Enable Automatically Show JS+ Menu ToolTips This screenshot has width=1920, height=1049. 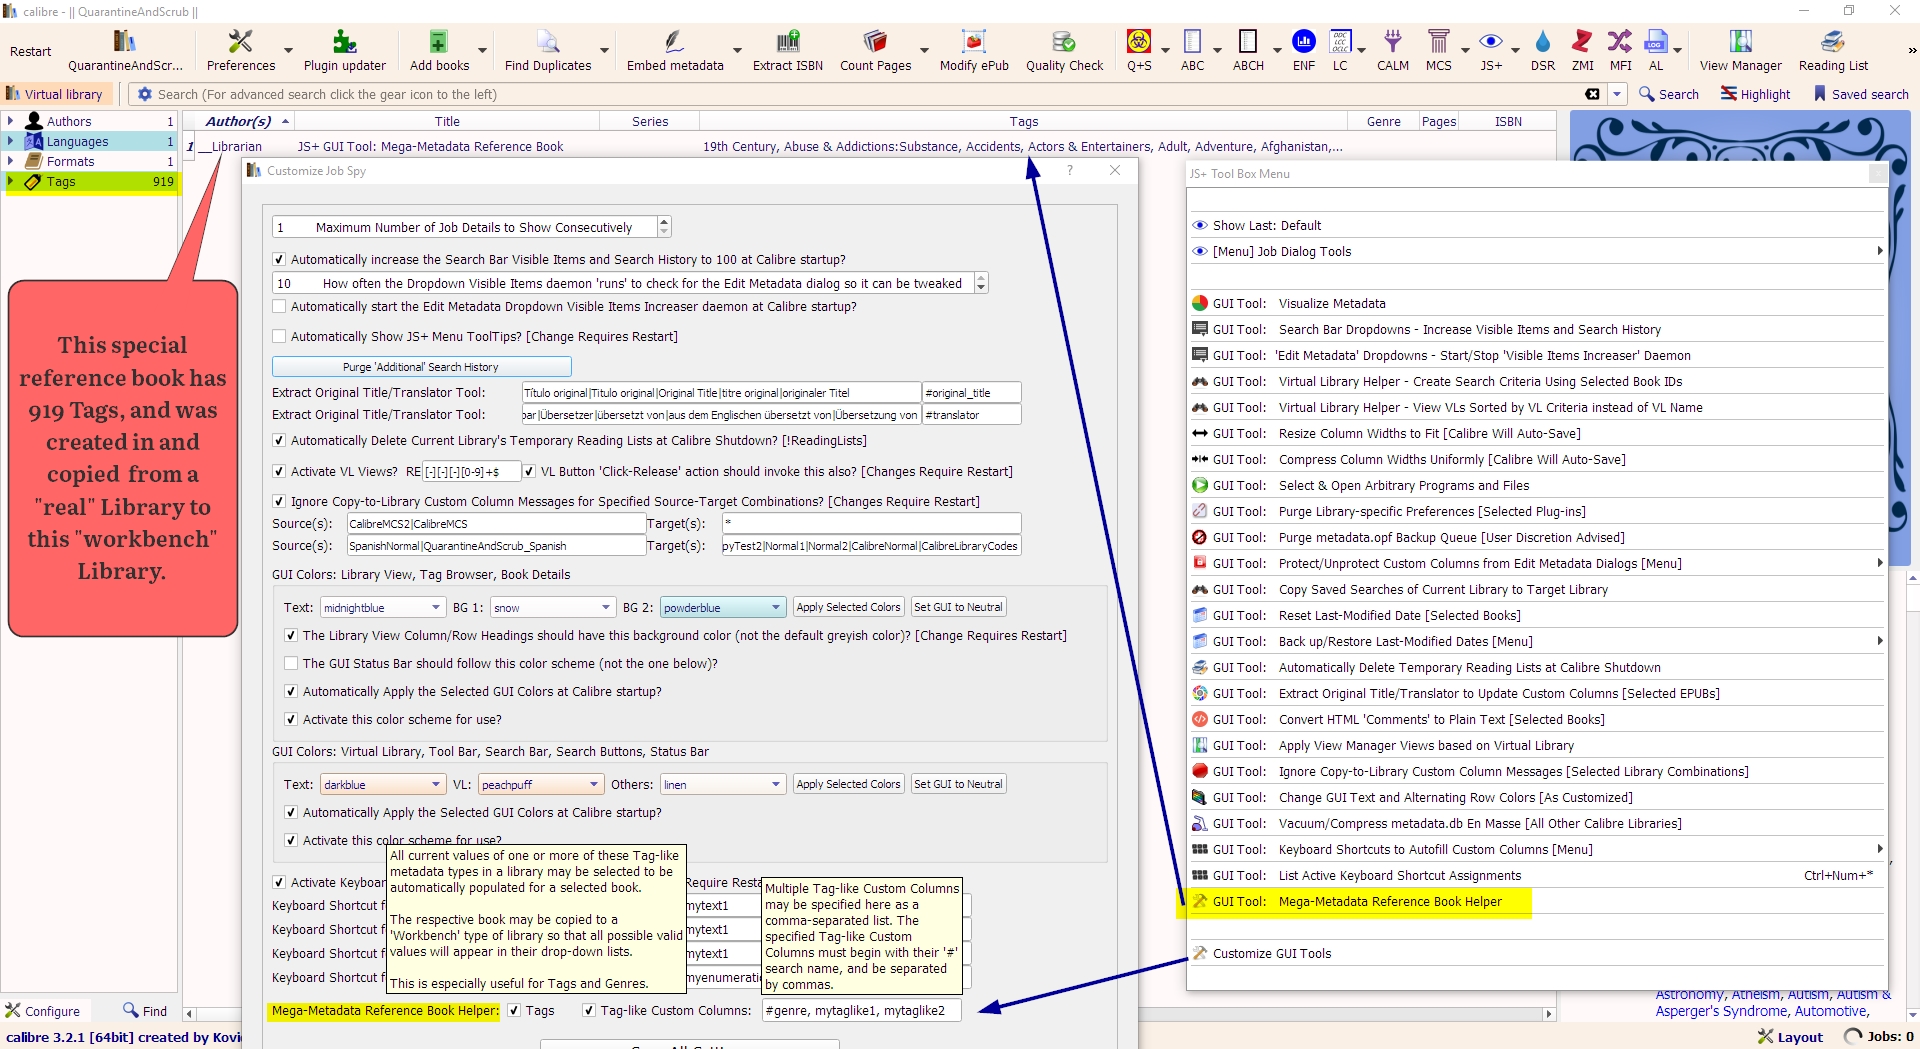[x=280, y=337]
